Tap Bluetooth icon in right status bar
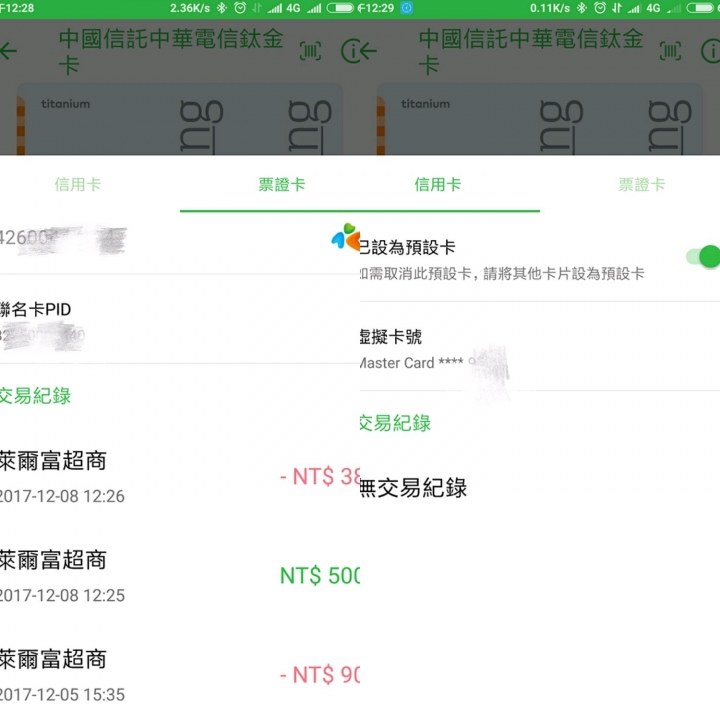The image size is (720, 720). (x=582, y=8)
